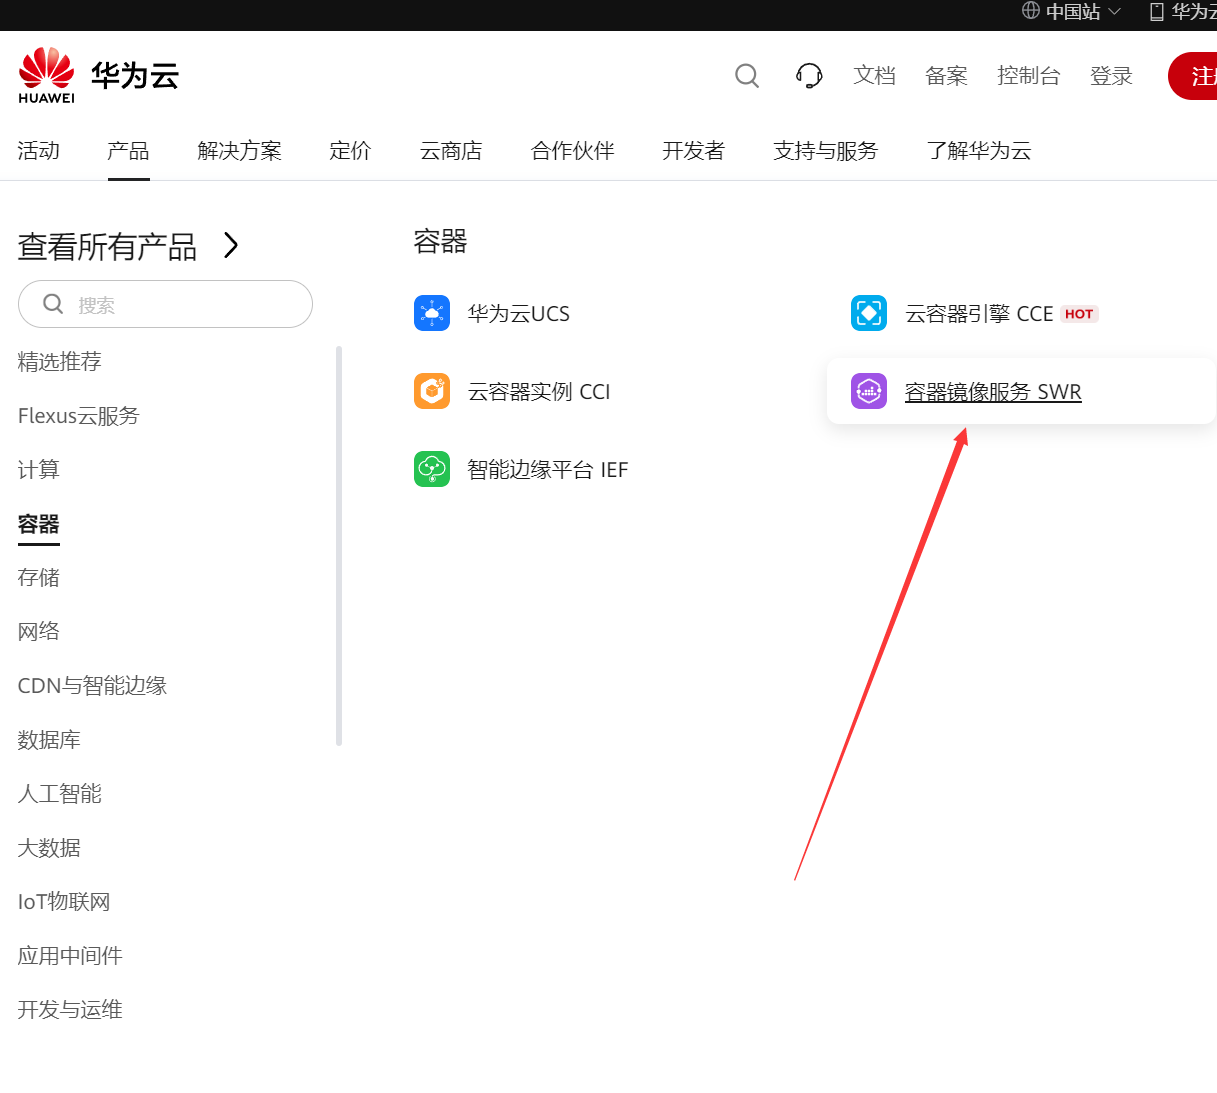The image size is (1217, 1093).
Task: Click the orange 云容器实例 CCI icon
Action: [432, 391]
